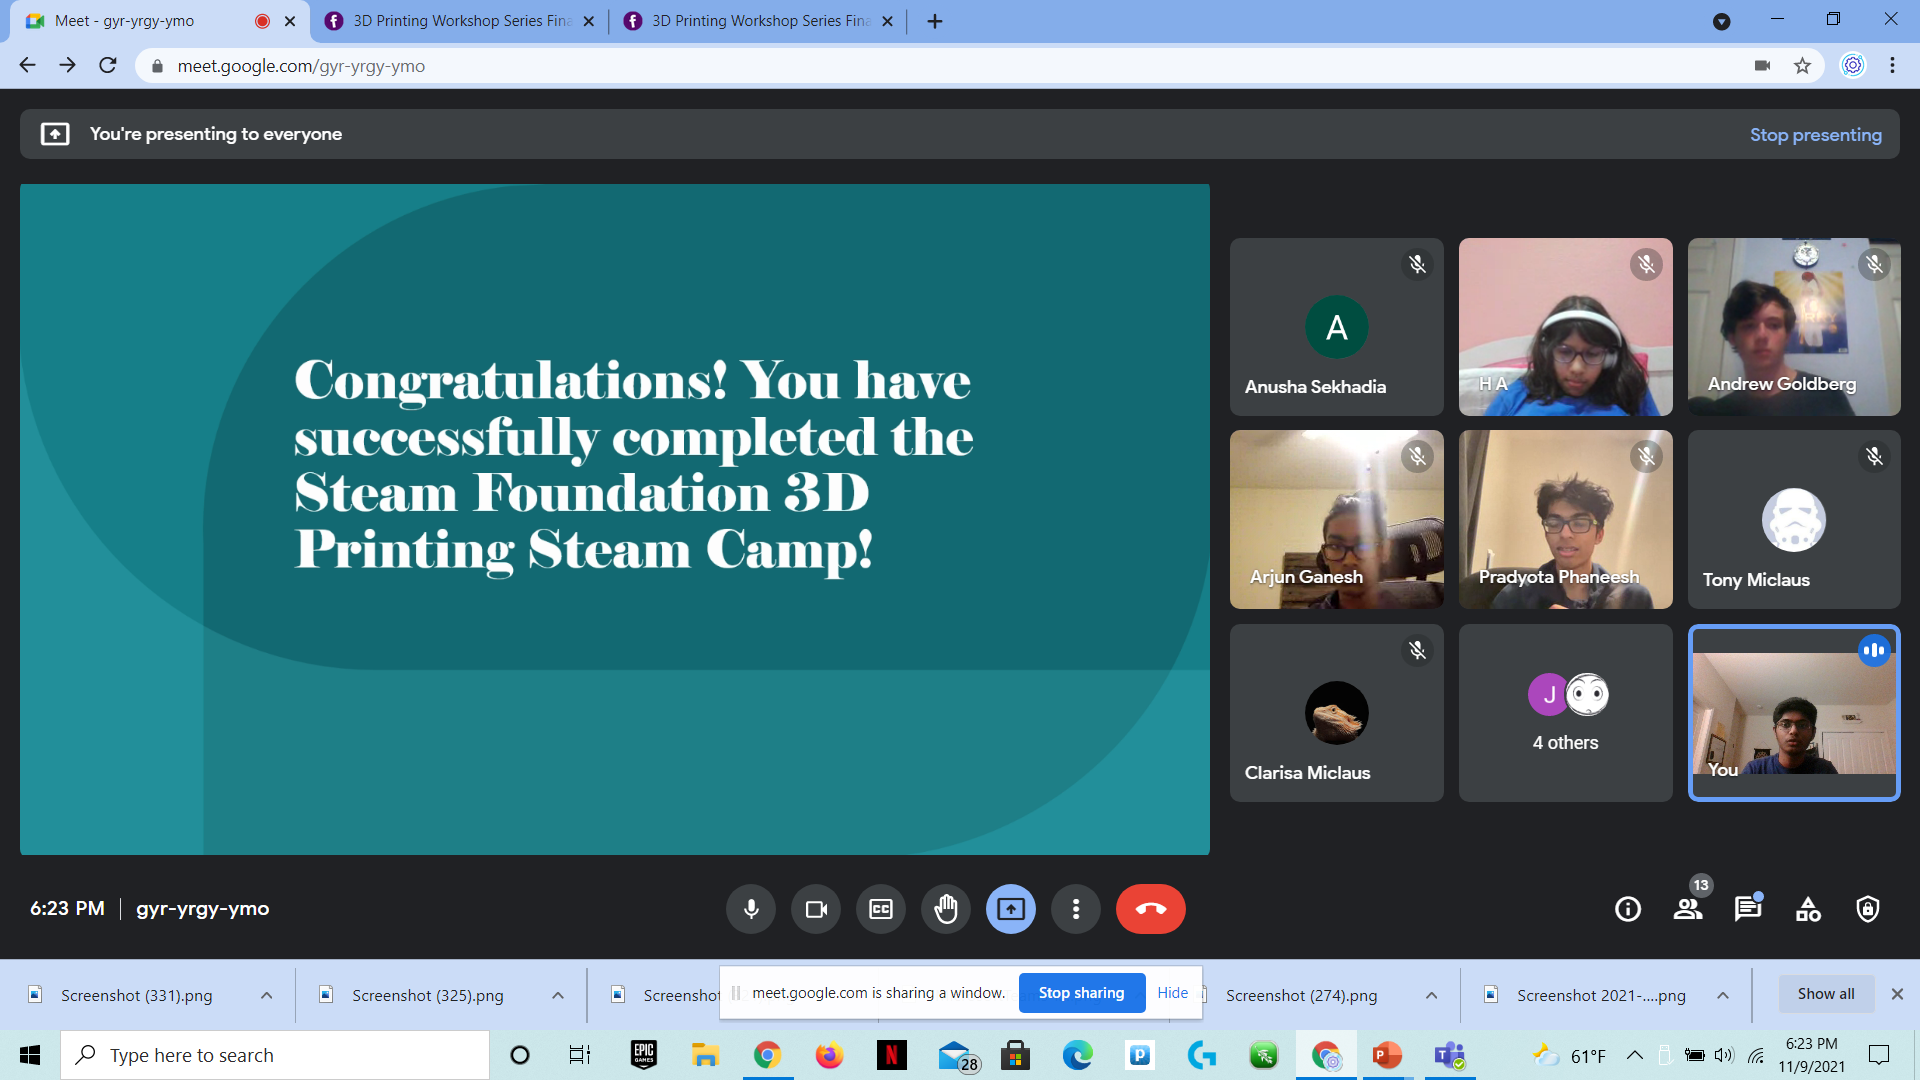The width and height of the screenshot is (1920, 1080).
Task: Click the present screen button
Action: tap(1011, 909)
